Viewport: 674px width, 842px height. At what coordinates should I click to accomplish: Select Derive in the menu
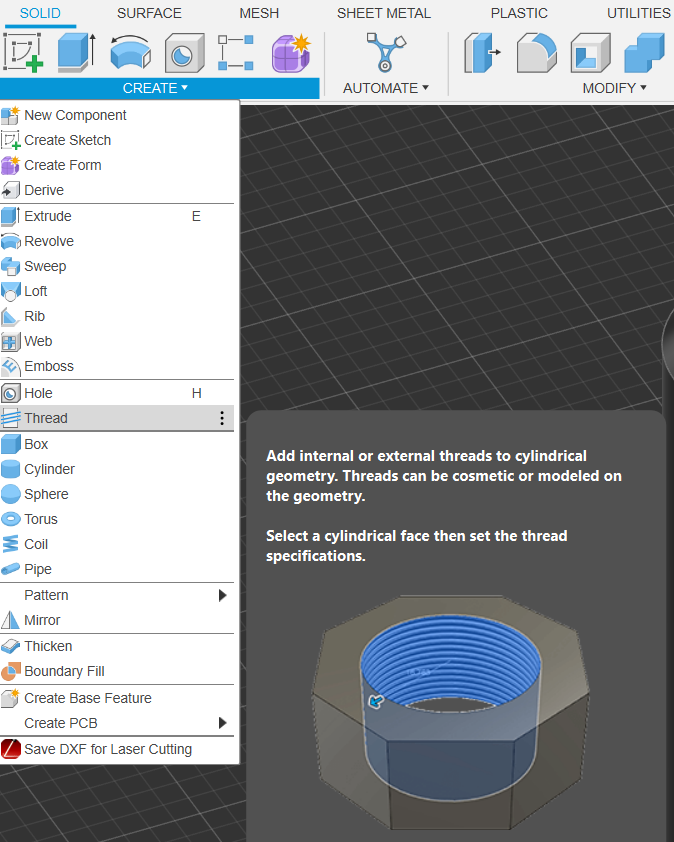point(117,190)
